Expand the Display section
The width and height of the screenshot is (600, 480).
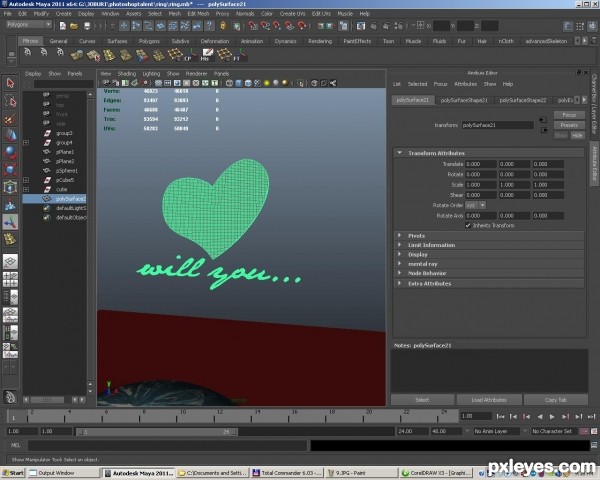pyautogui.click(x=399, y=254)
